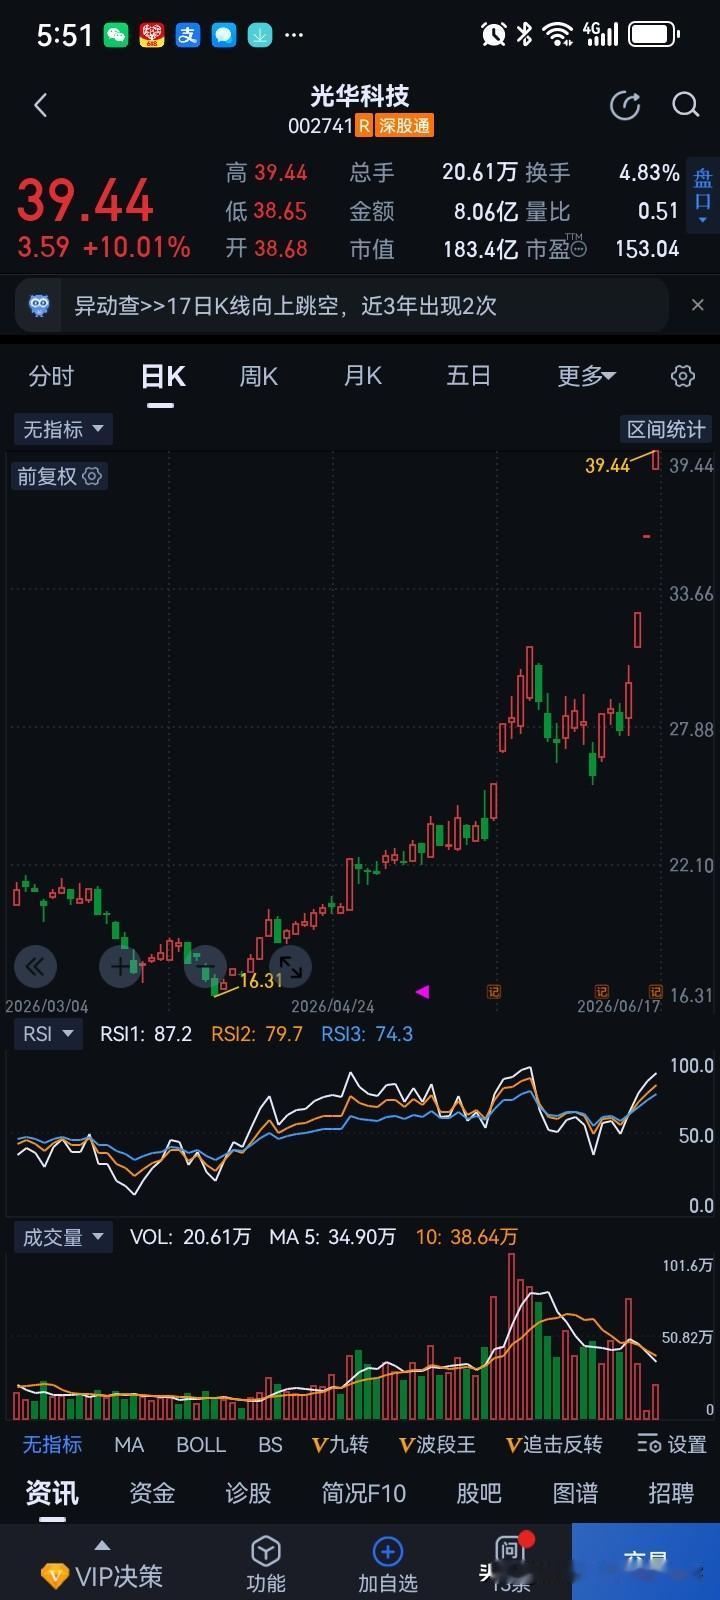Image resolution: width=720 pixels, height=1600 pixels.
Task: Tap the VOL: 20.61万 reading
Action: click(x=190, y=1237)
